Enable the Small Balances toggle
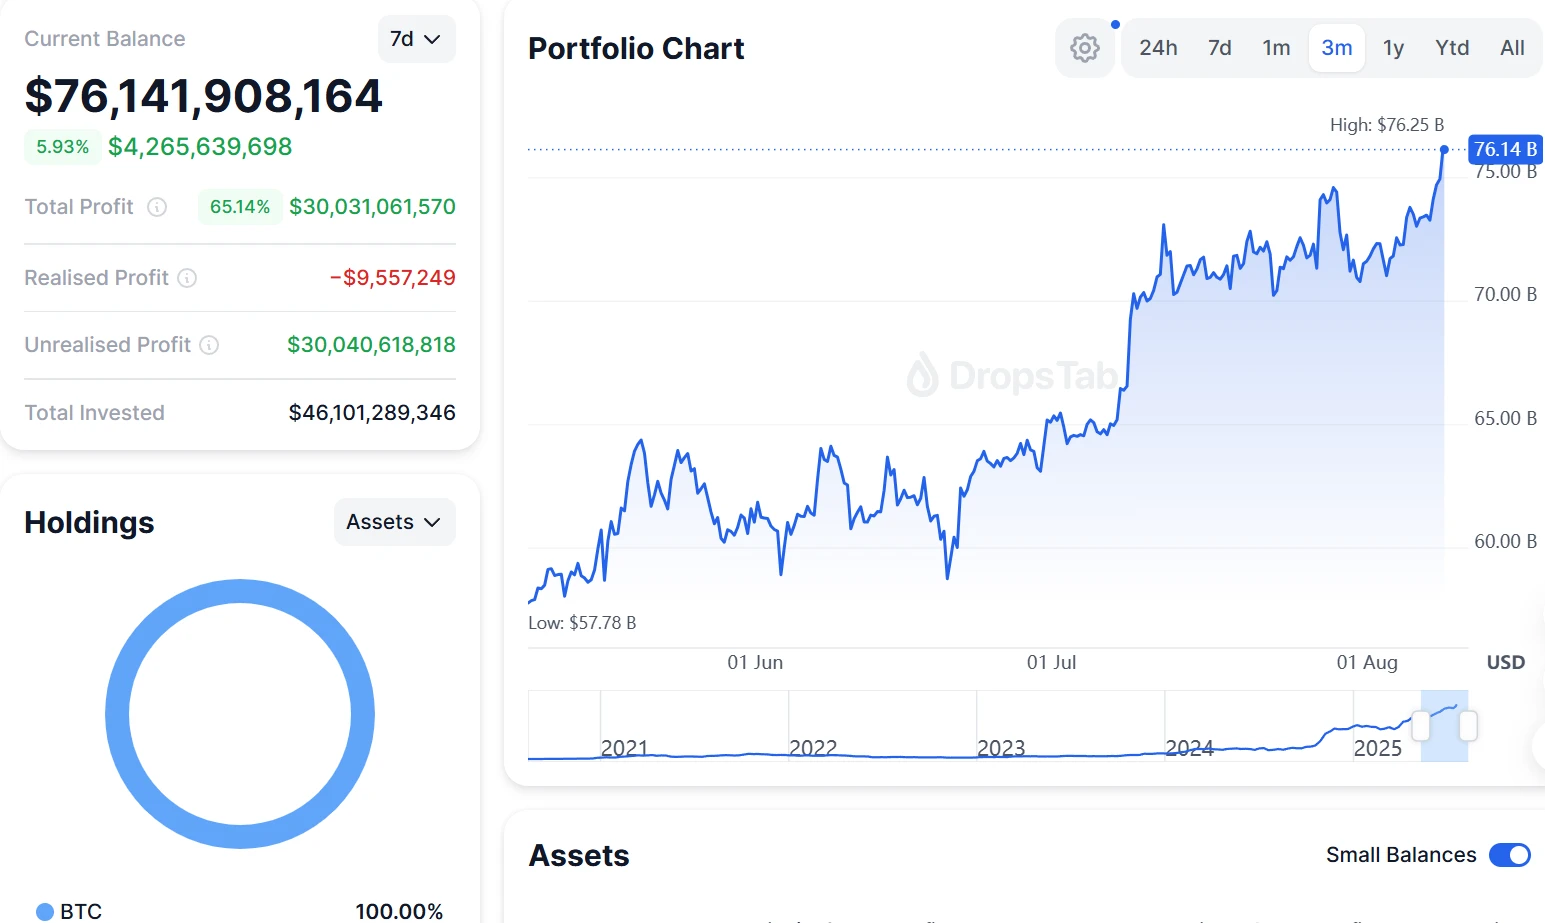 click(1509, 855)
